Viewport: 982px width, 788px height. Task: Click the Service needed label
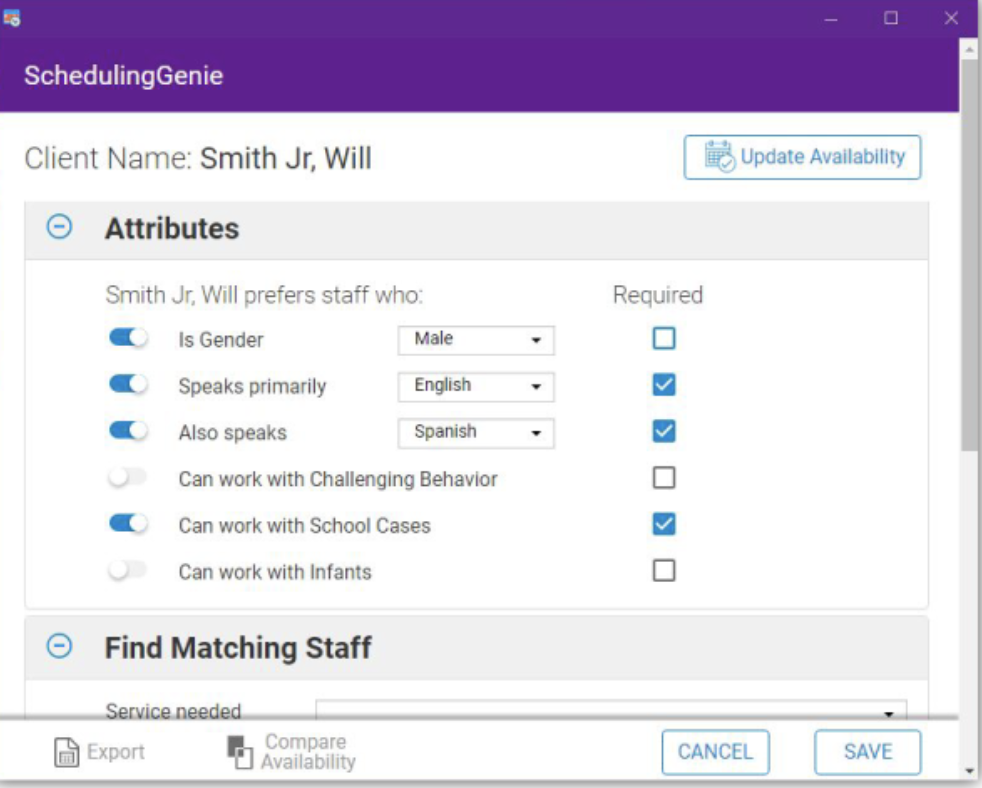pyautogui.click(x=173, y=711)
